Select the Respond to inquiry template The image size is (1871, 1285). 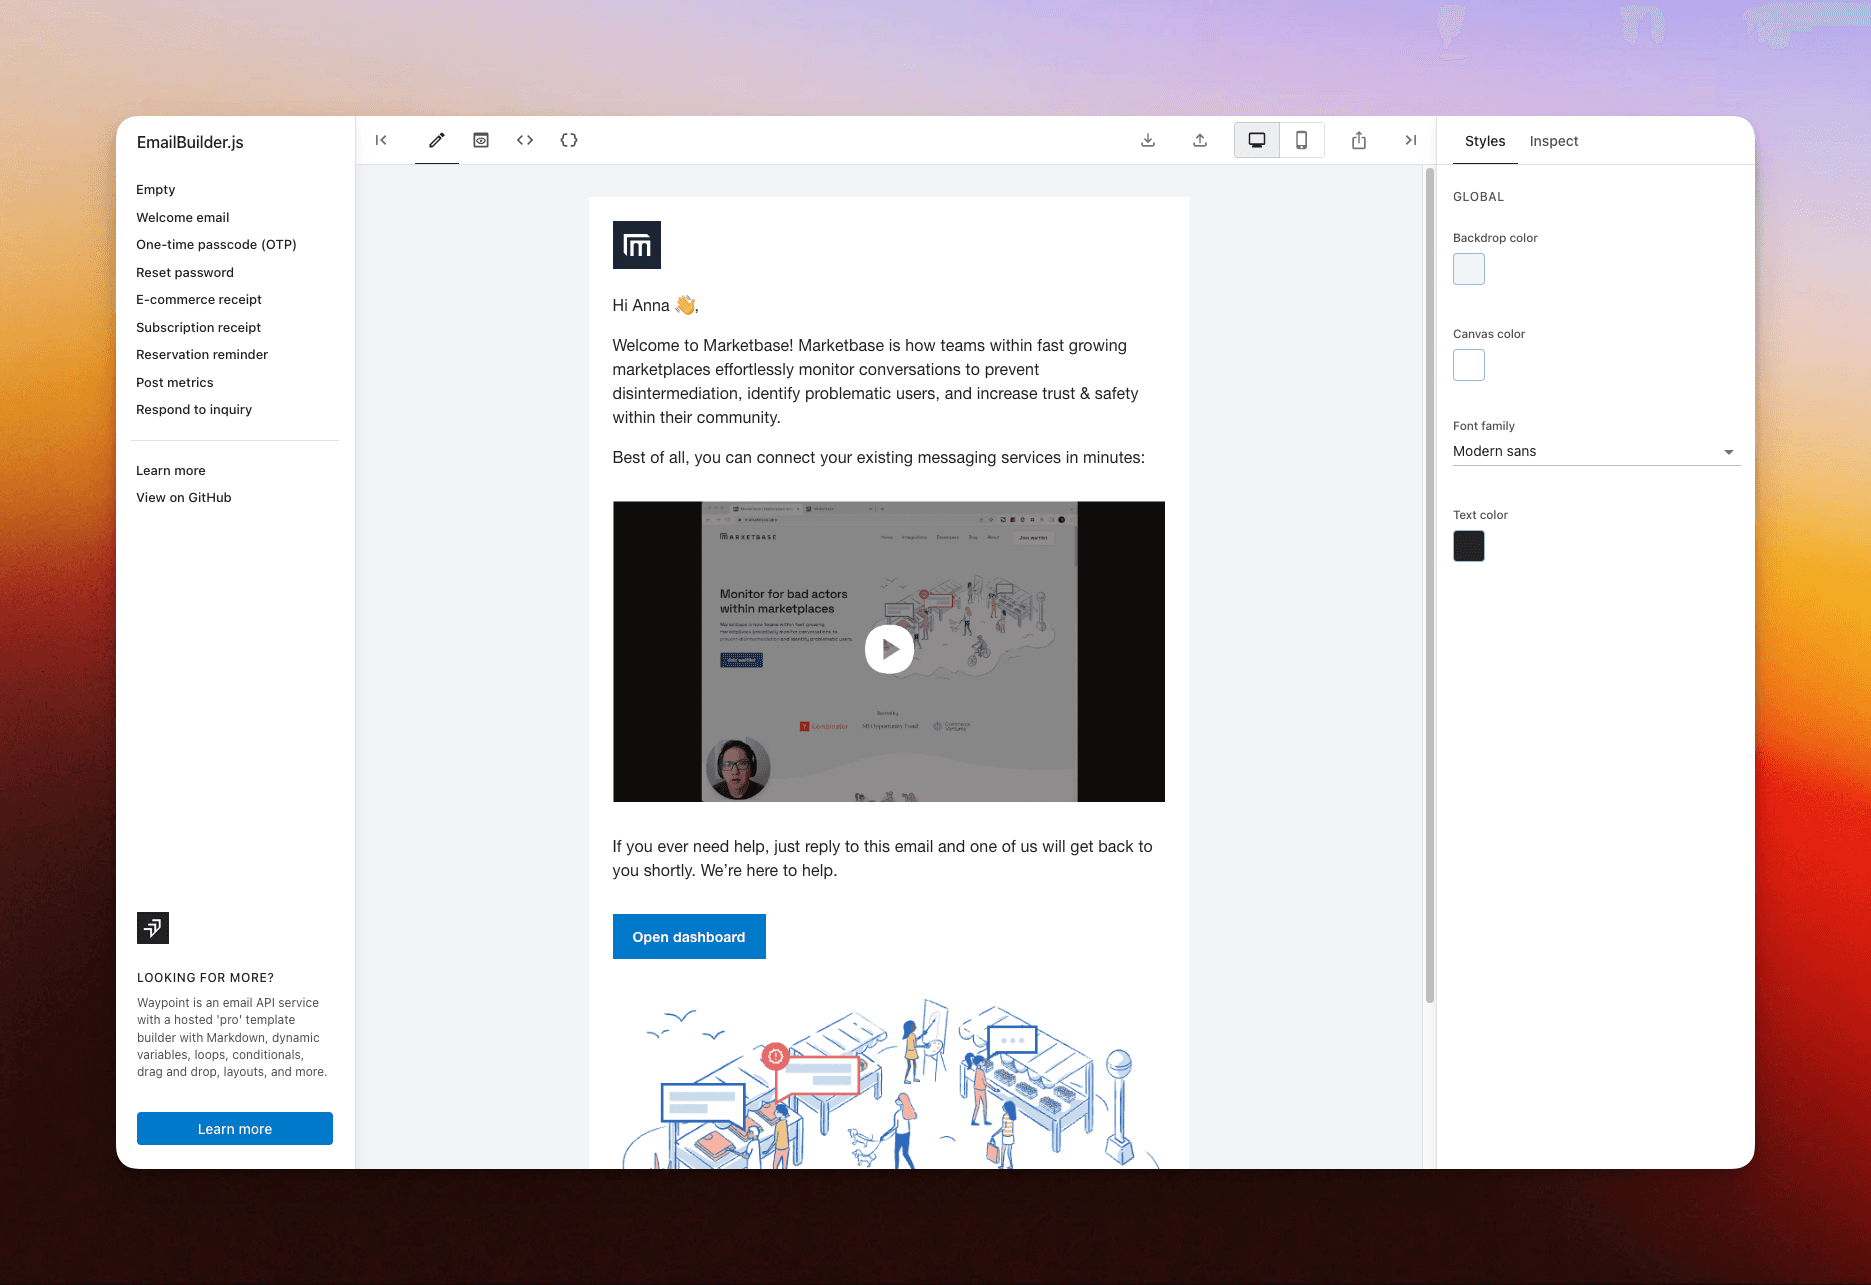click(194, 410)
